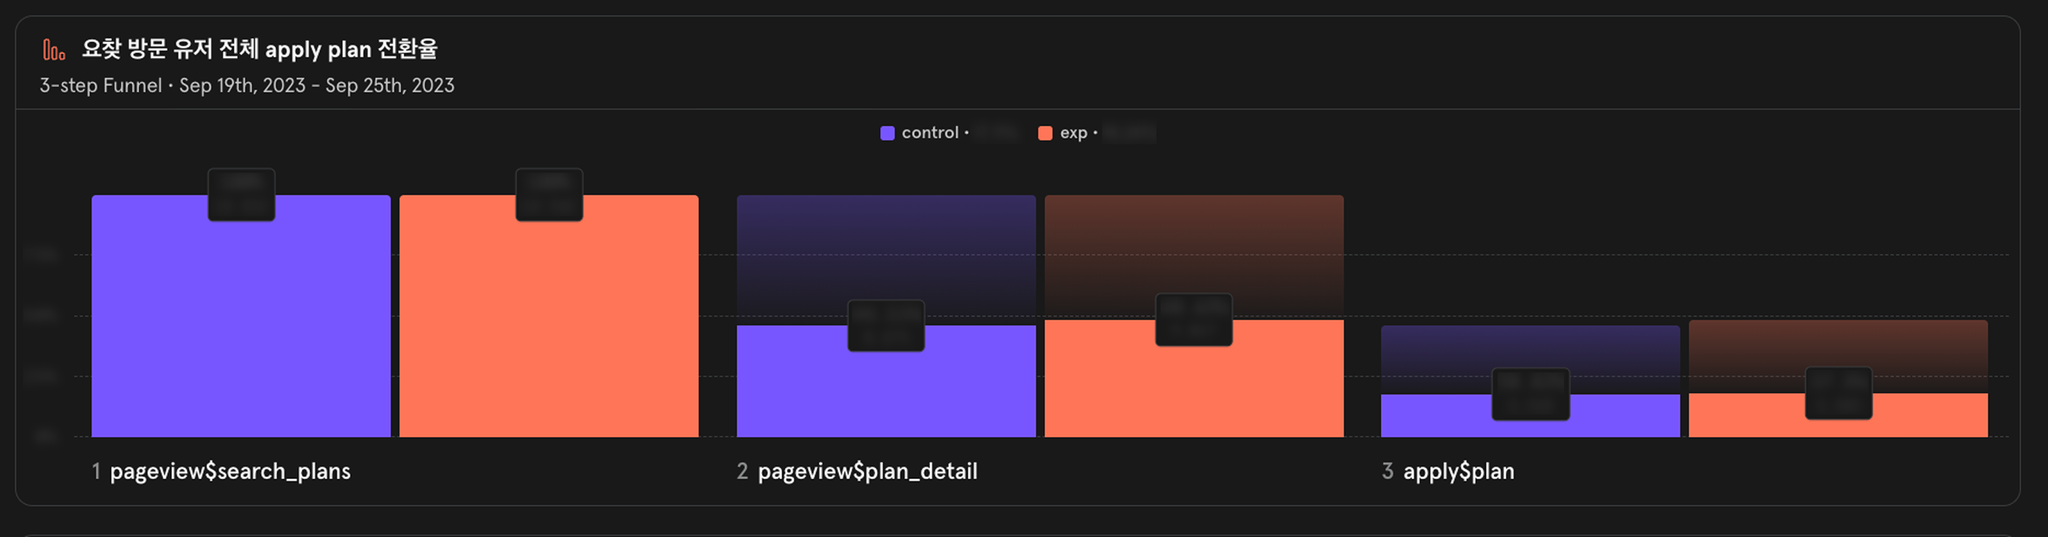Click step label '2 pageview$plan_detail'
Viewport: 2048px width, 537px height.
[857, 471]
